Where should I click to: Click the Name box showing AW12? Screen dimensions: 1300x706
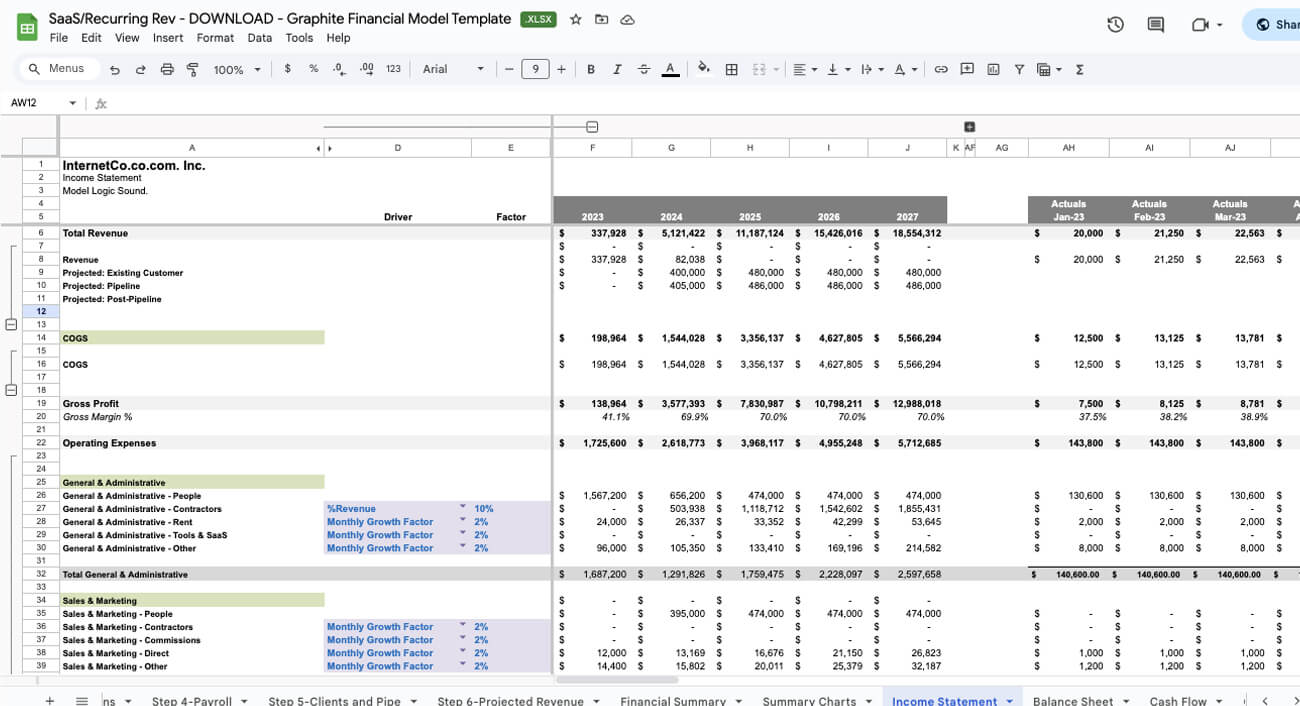click(x=43, y=103)
